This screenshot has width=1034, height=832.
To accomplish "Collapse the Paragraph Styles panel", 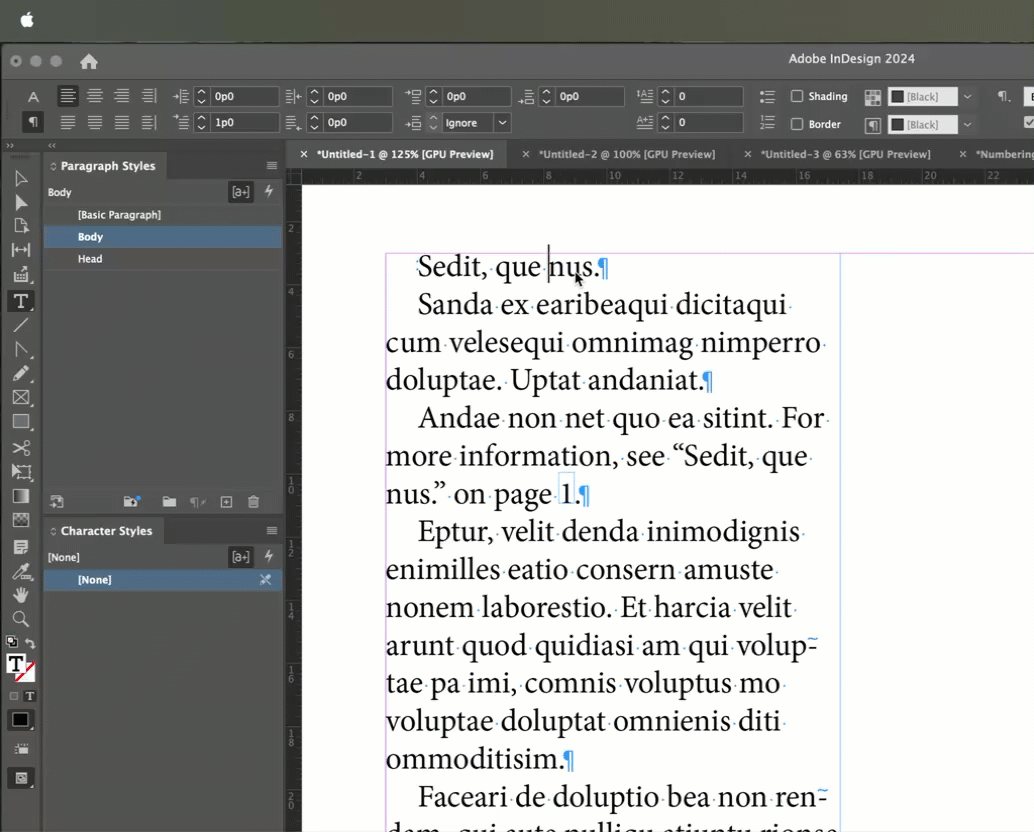I will click(53, 166).
